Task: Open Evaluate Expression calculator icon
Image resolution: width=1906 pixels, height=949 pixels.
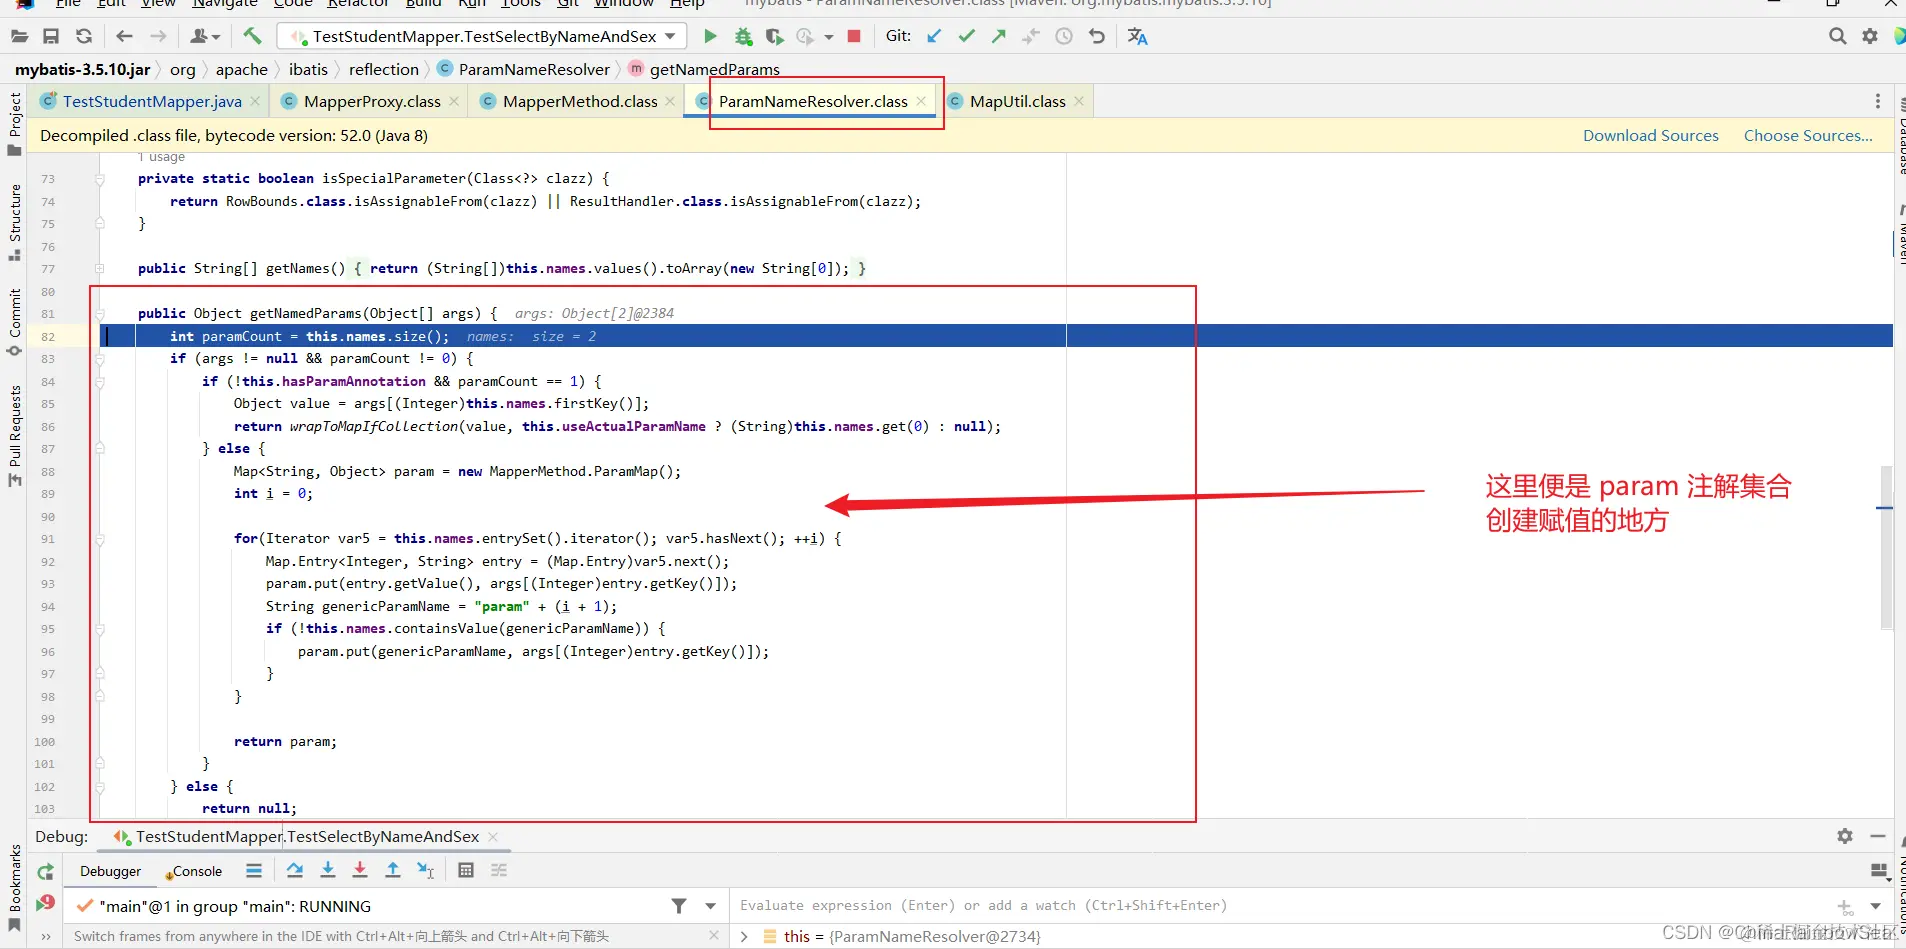Action: 466,871
